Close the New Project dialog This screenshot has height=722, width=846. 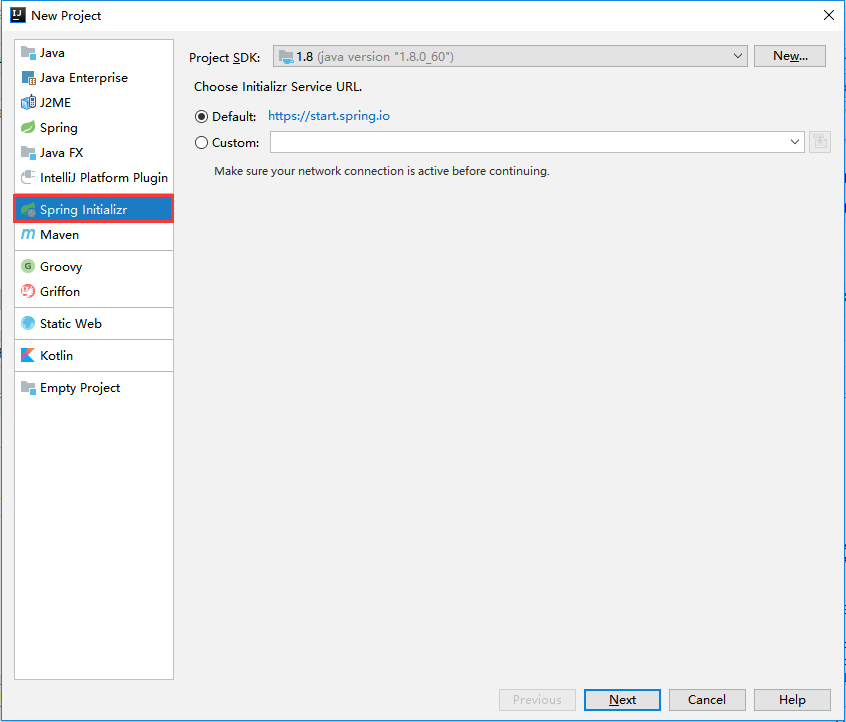pos(829,15)
